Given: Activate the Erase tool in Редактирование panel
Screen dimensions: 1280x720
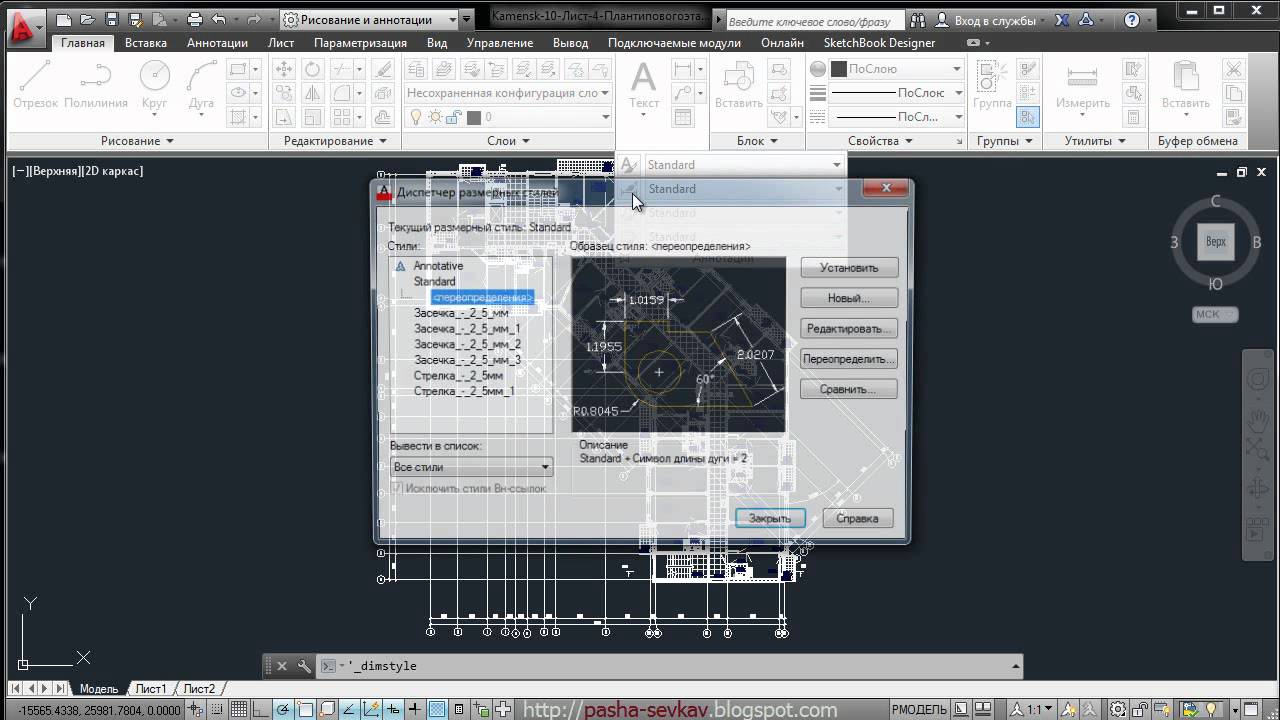Looking at the screenshot, I should [382, 69].
